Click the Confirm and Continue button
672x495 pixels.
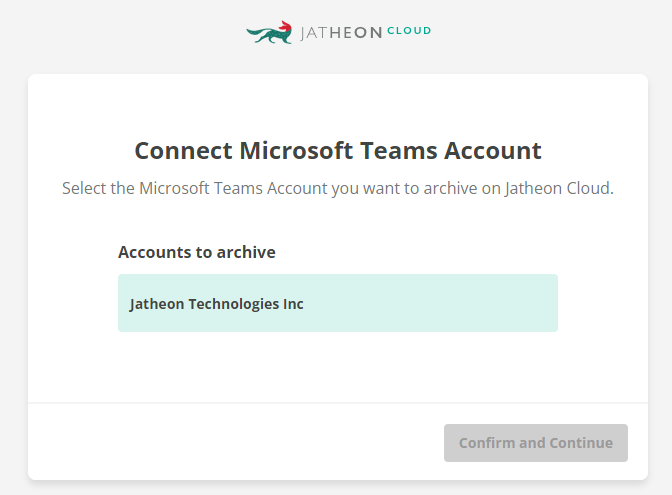click(x=536, y=443)
